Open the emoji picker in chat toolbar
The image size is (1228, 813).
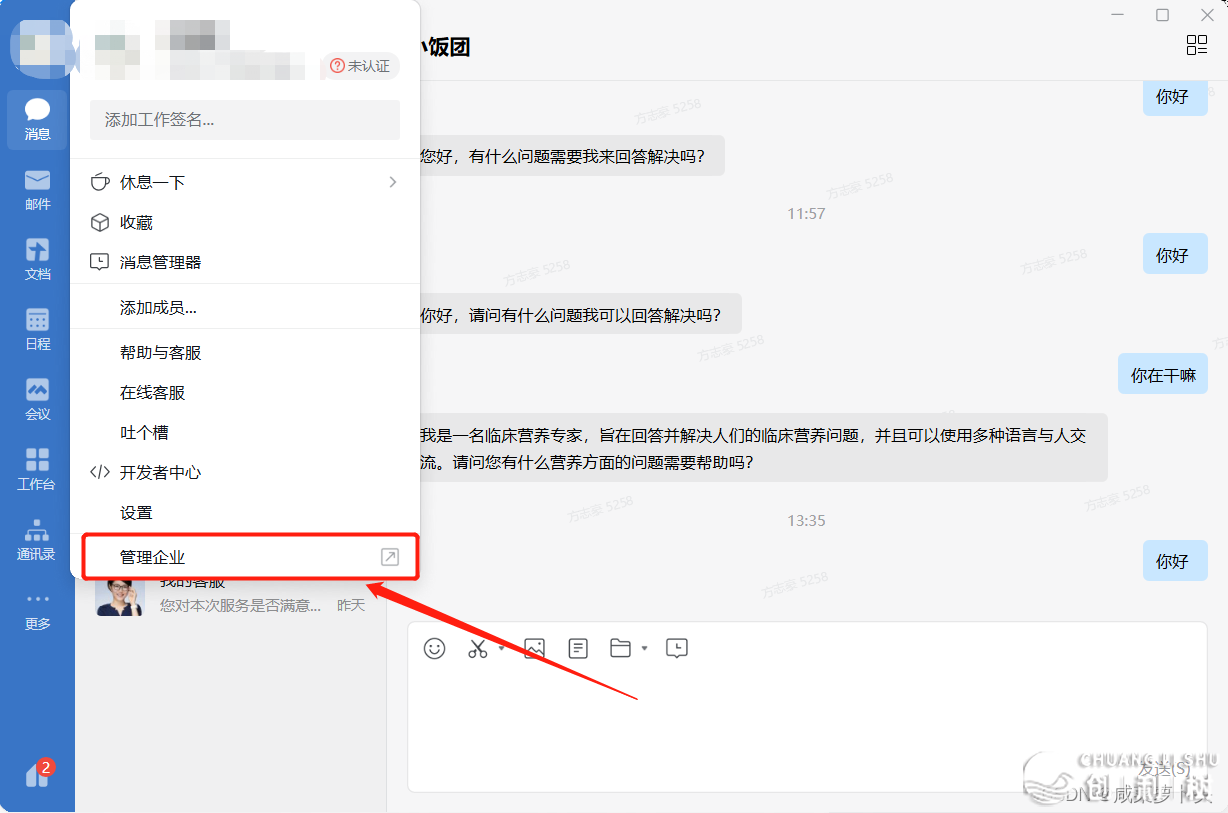click(x=434, y=648)
